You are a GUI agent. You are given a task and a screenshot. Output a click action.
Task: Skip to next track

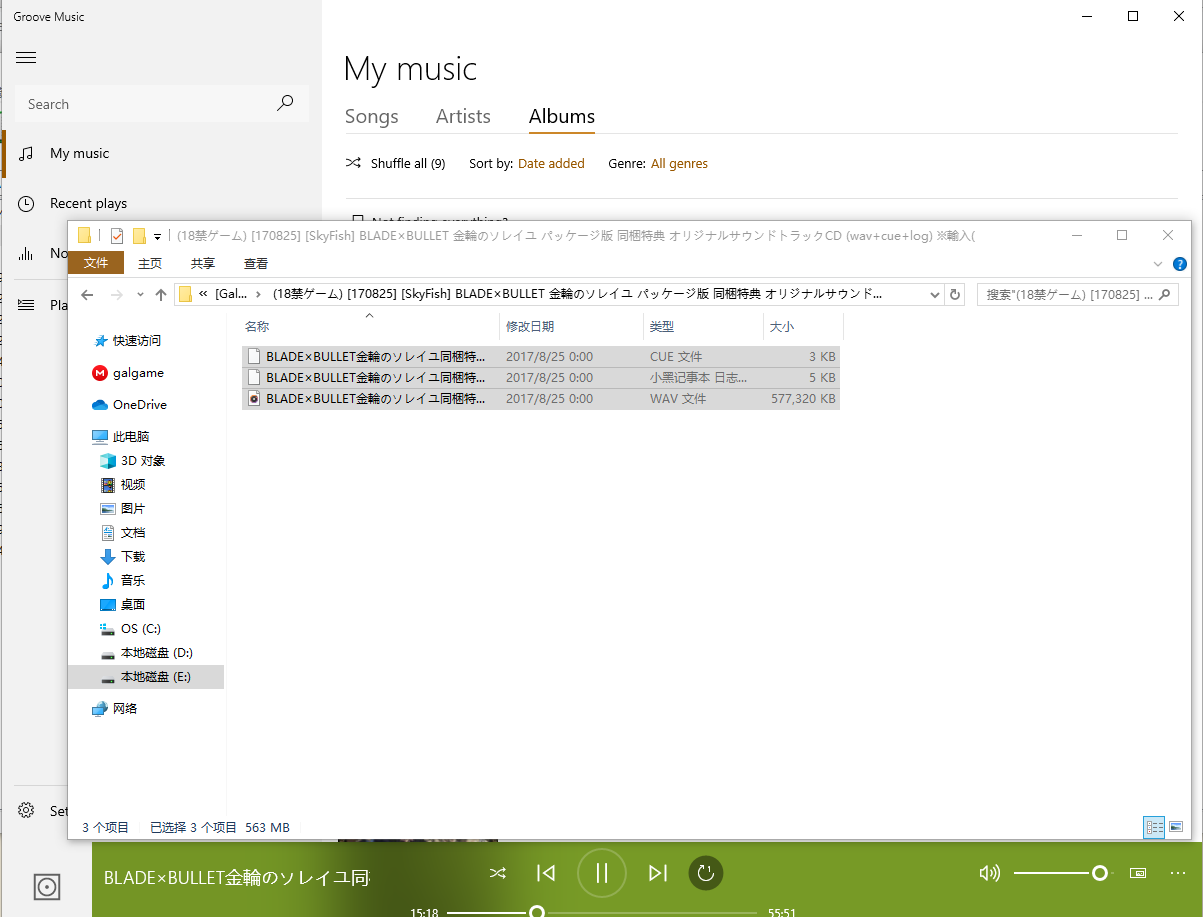[657, 873]
